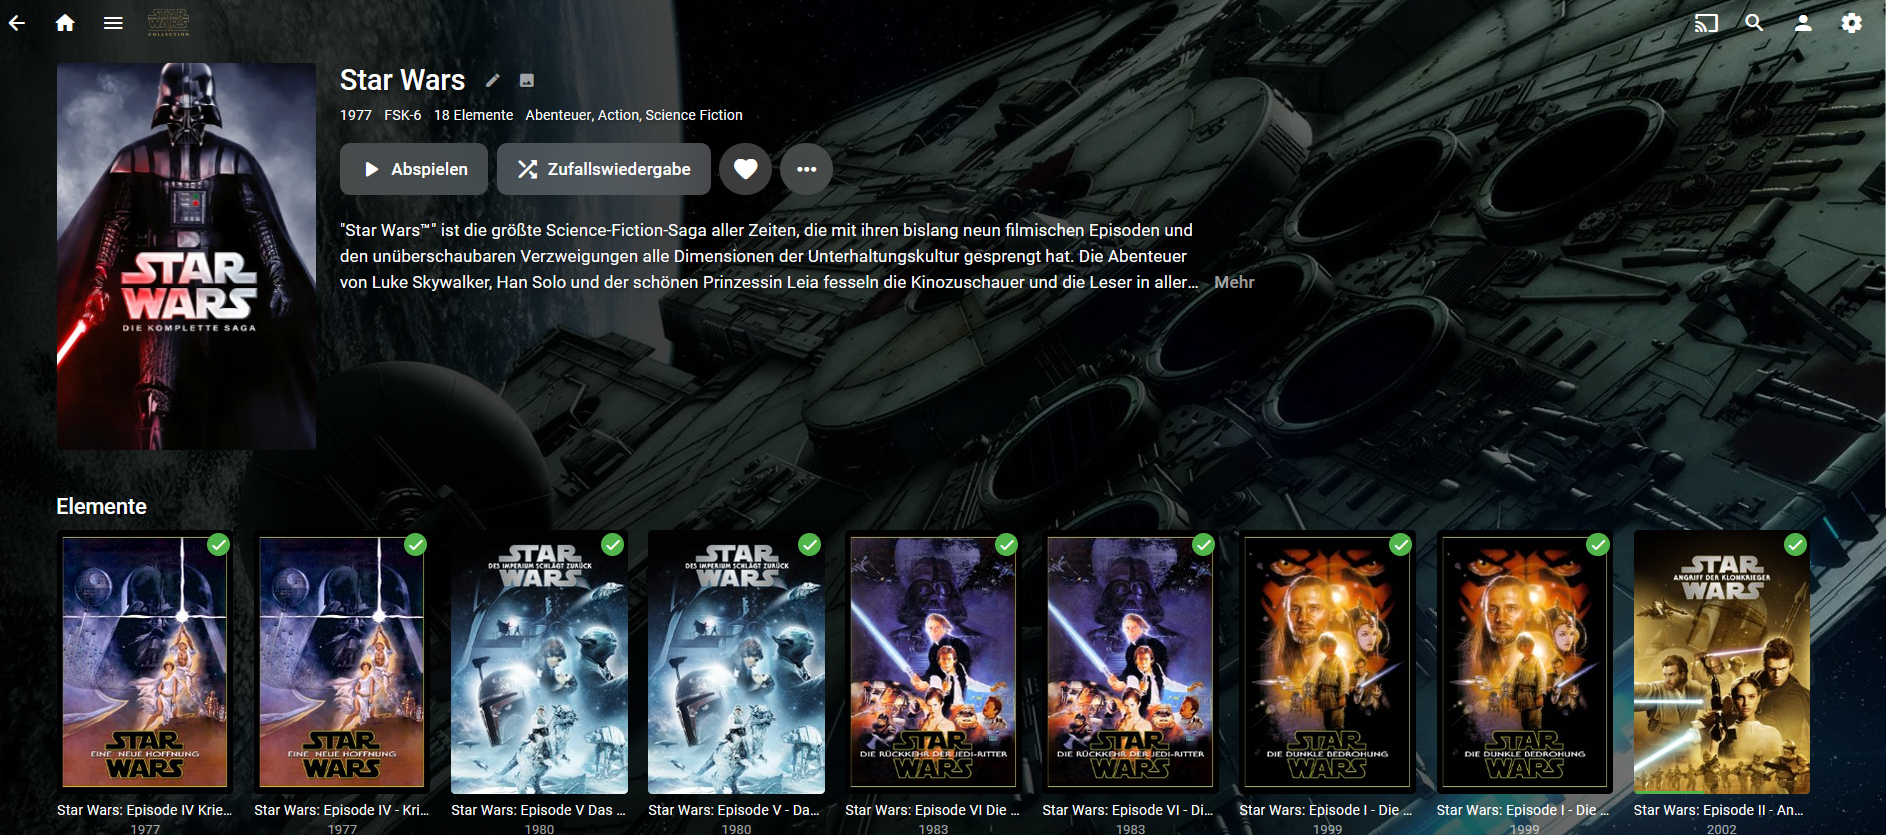The width and height of the screenshot is (1886, 835).
Task: Open poster above "Star Wars: Episode IV - Kri..."
Action: [x=342, y=662]
